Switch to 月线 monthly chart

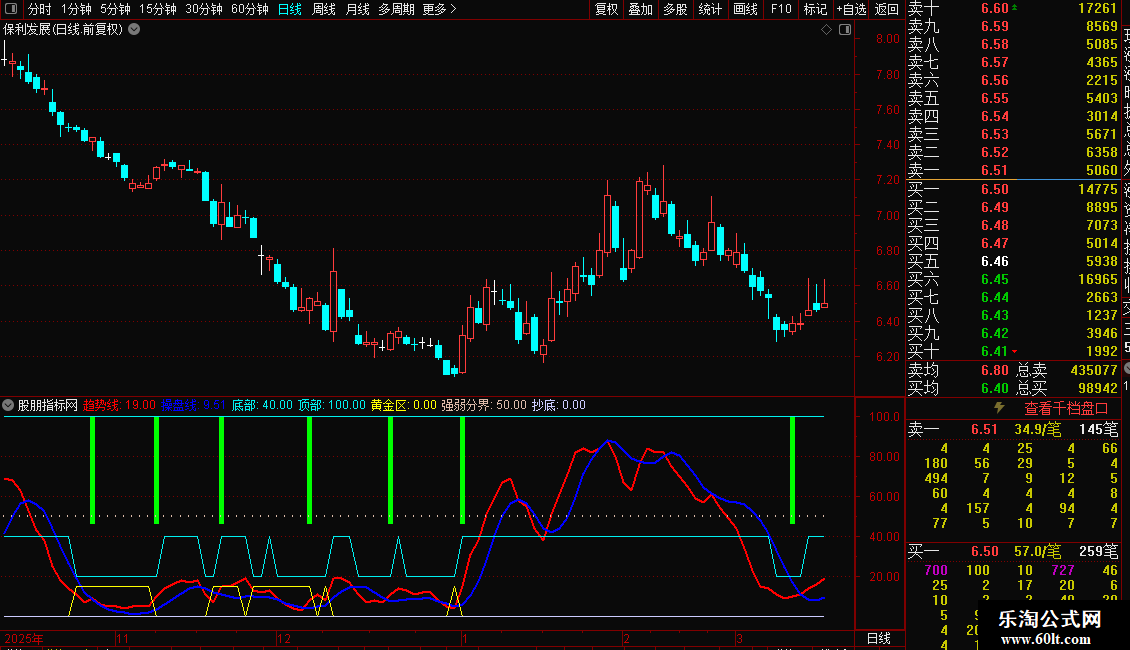tap(357, 9)
